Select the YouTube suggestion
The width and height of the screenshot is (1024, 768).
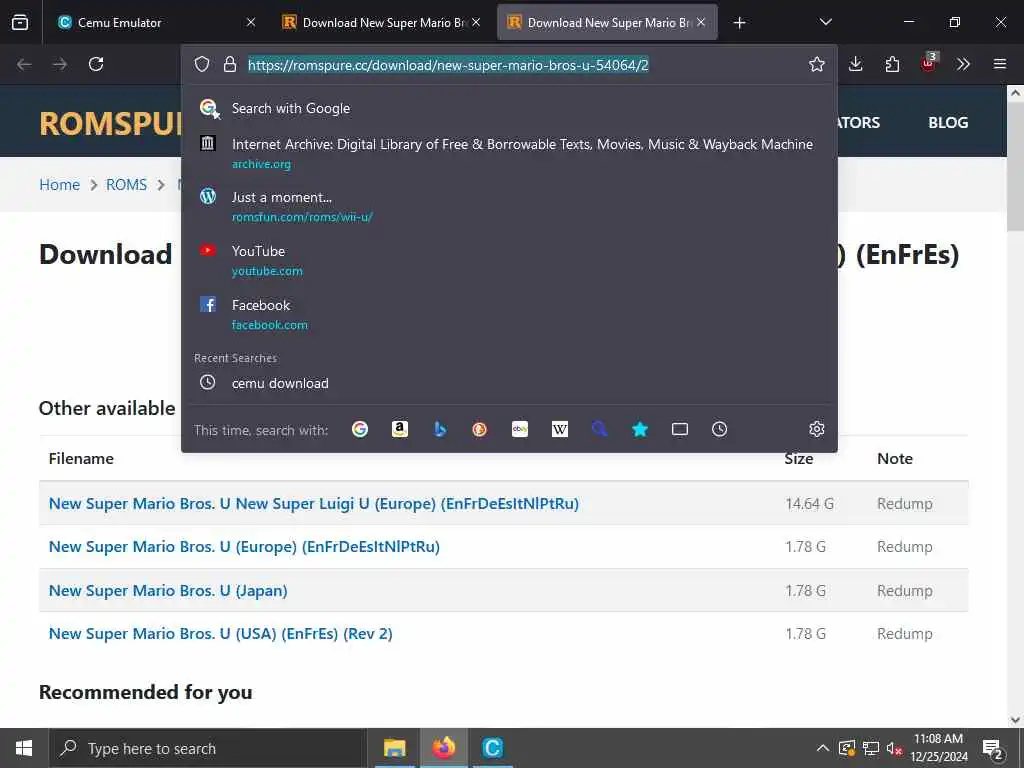(x=509, y=261)
